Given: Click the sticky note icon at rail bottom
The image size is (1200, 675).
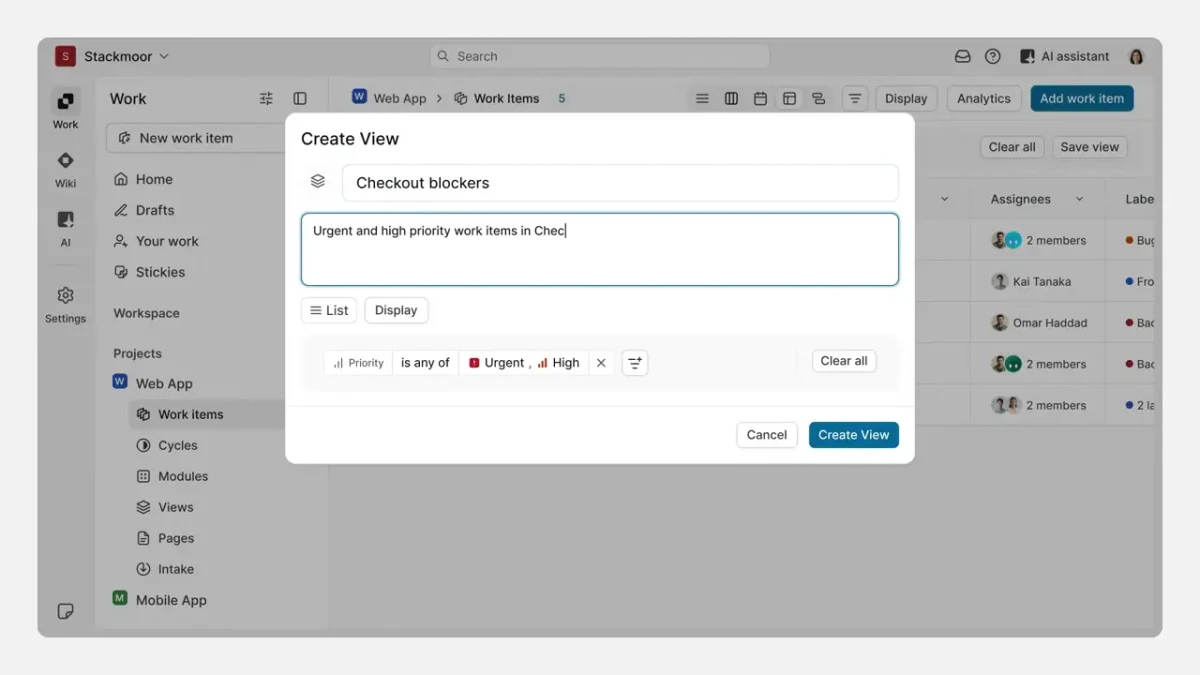Looking at the screenshot, I should 65,611.
